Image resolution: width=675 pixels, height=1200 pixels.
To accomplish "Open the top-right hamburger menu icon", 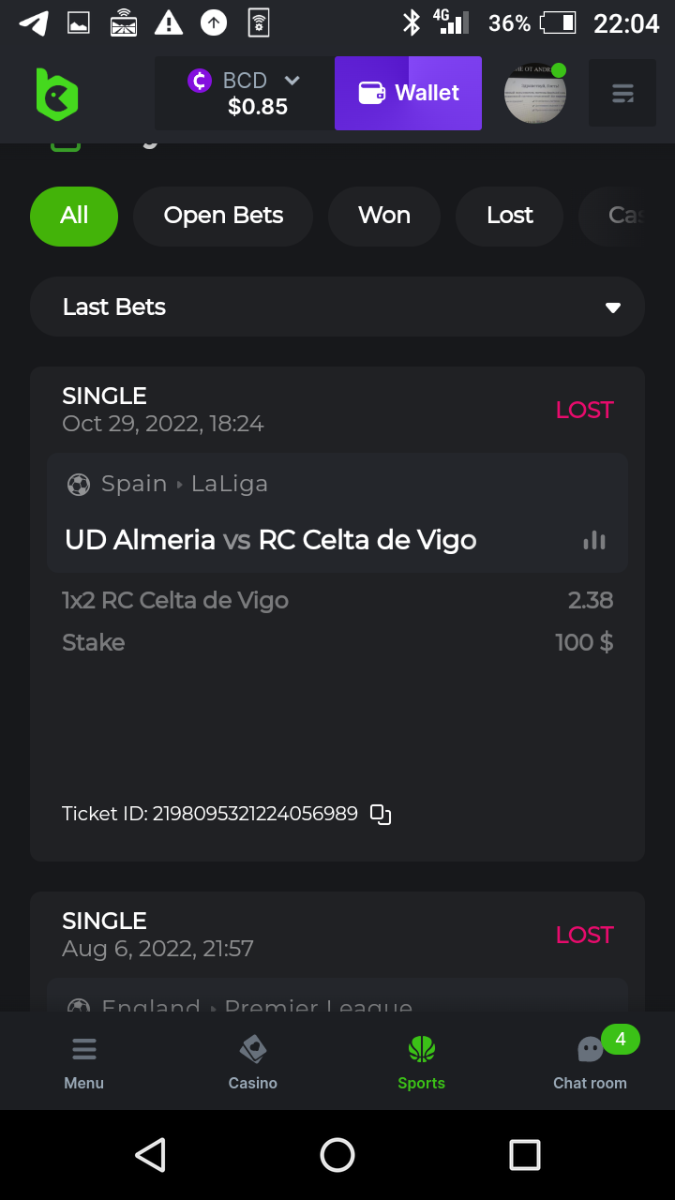I will (x=622, y=94).
